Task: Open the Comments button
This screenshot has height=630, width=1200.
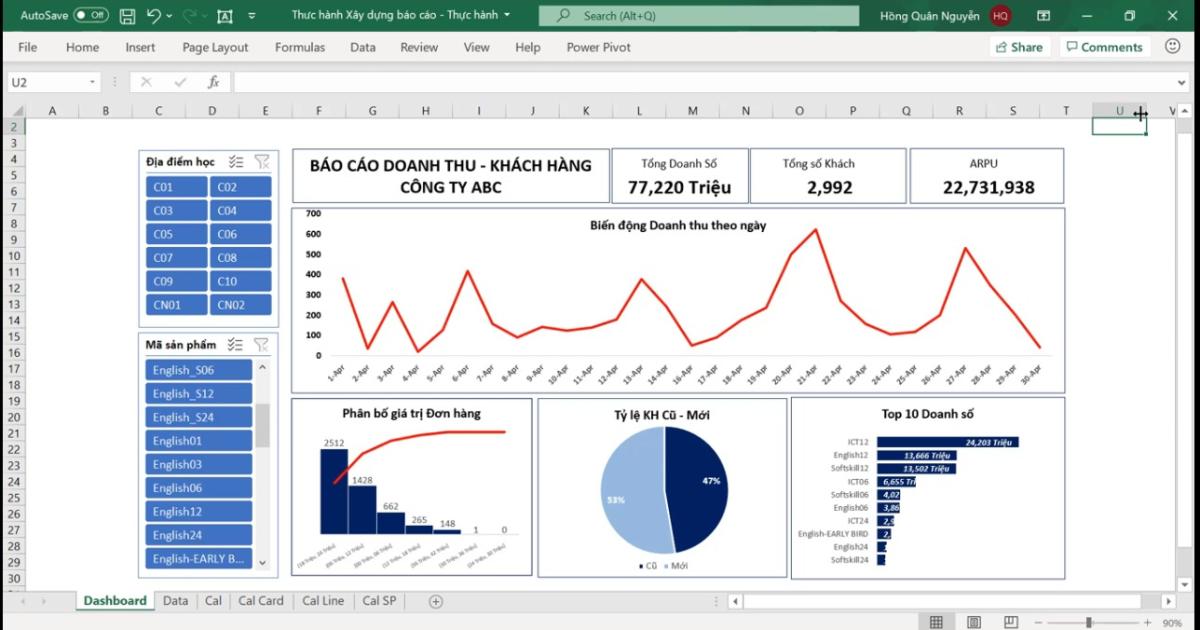Action: pos(1103,47)
